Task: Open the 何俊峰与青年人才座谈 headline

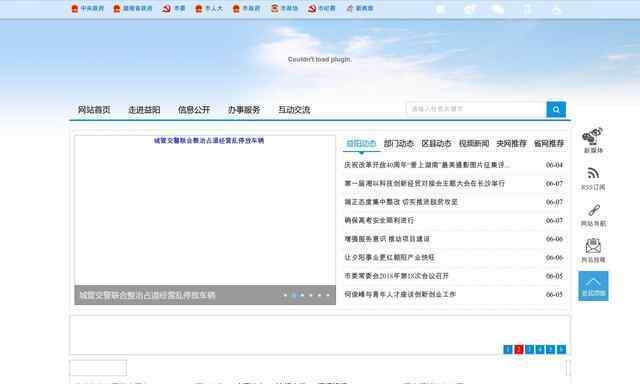Action: pyautogui.click(x=400, y=294)
